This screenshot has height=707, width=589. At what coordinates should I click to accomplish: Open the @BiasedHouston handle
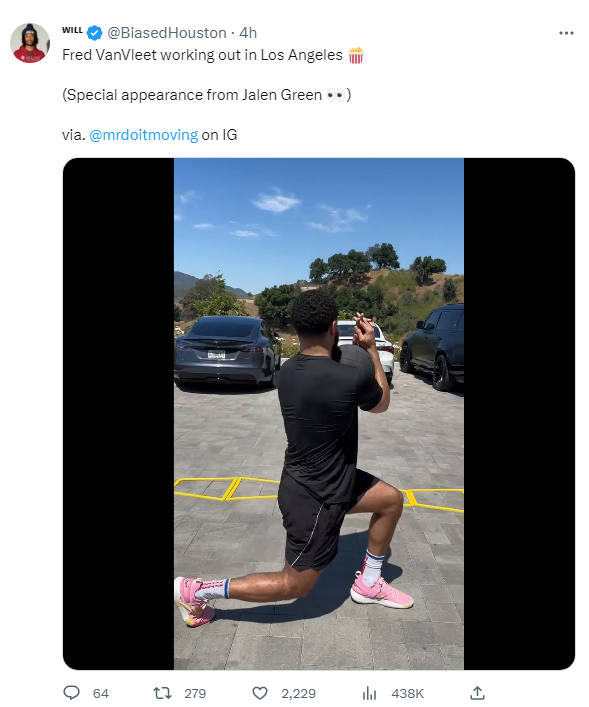(166, 33)
